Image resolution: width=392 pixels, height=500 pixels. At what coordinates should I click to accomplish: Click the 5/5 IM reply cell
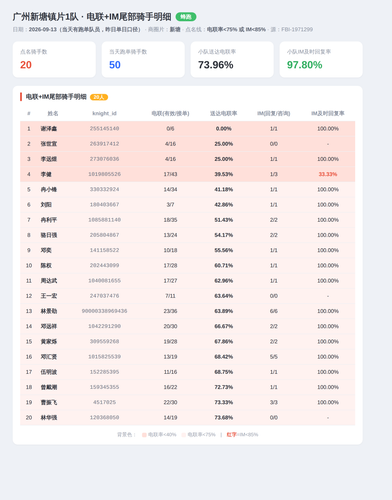pyautogui.click(x=274, y=357)
